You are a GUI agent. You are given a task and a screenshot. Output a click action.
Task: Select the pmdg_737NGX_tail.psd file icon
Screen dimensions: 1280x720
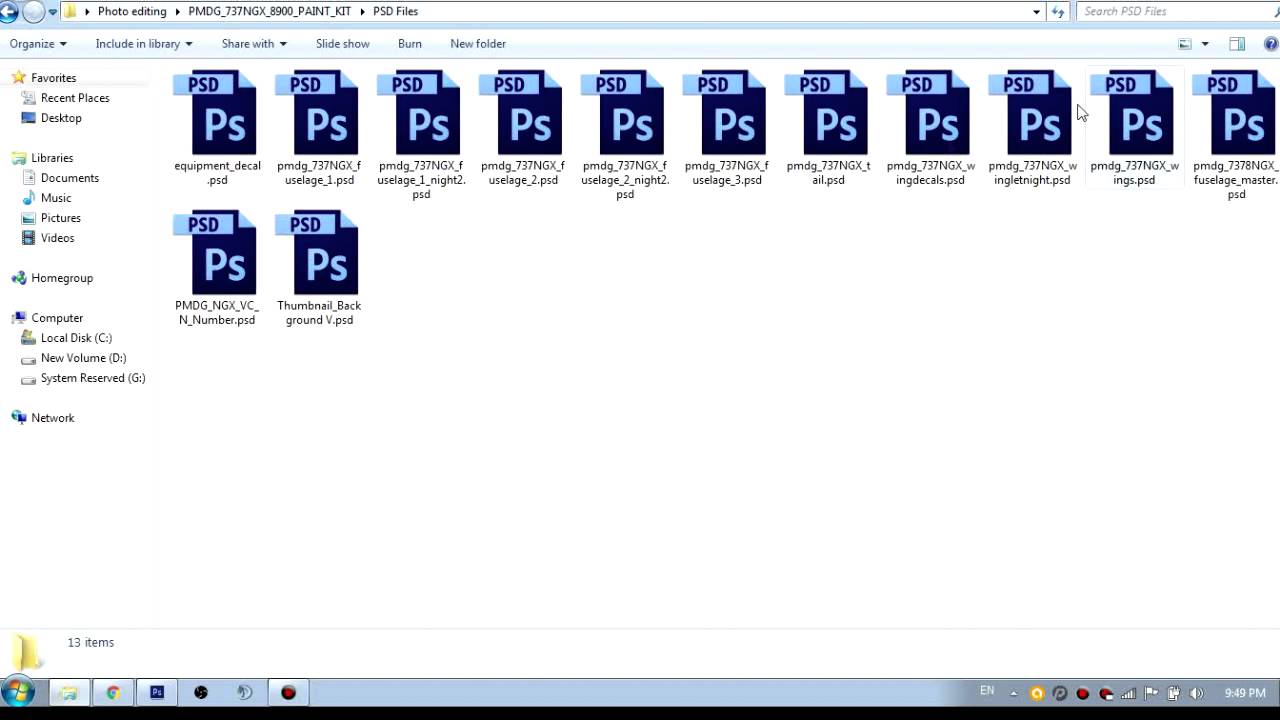pos(829,113)
